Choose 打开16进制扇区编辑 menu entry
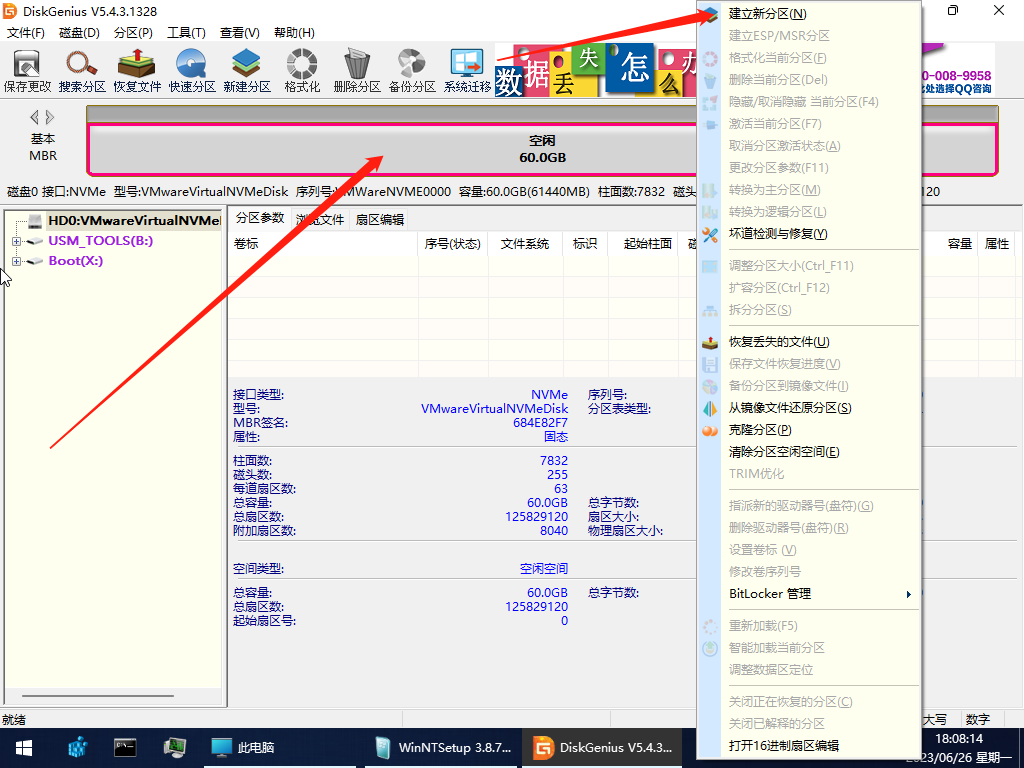Viewport: 1024px width, 768px height. coord(808,746)
